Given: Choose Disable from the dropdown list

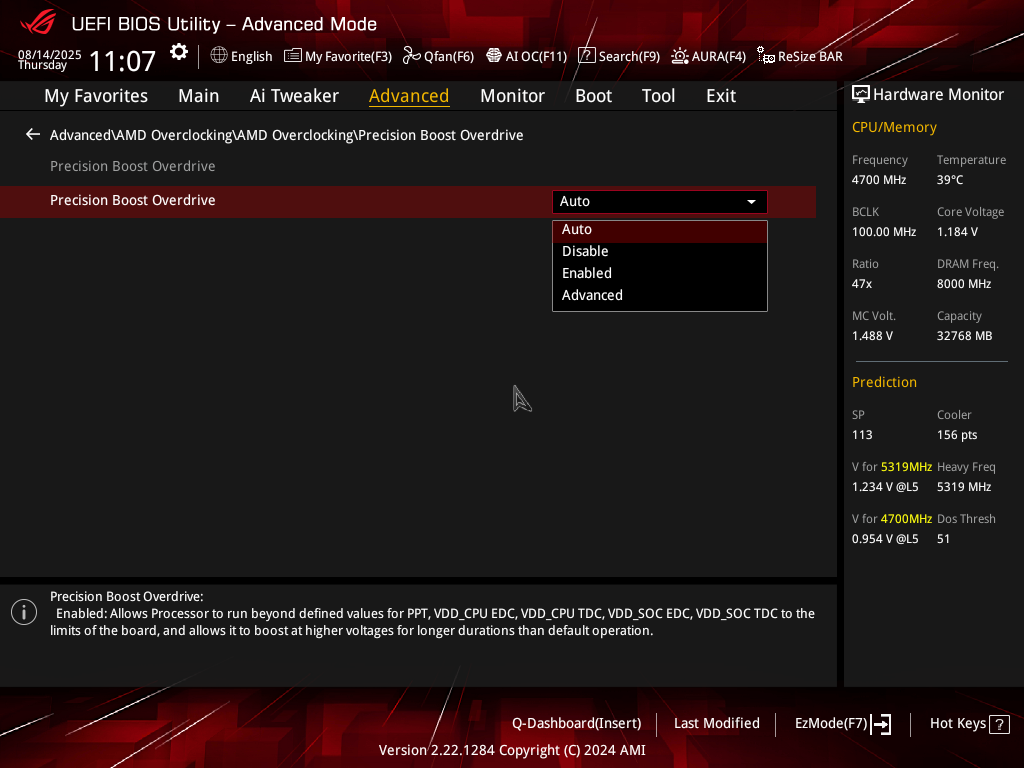Looking at the screenshot, I should [x=660, y=251].
